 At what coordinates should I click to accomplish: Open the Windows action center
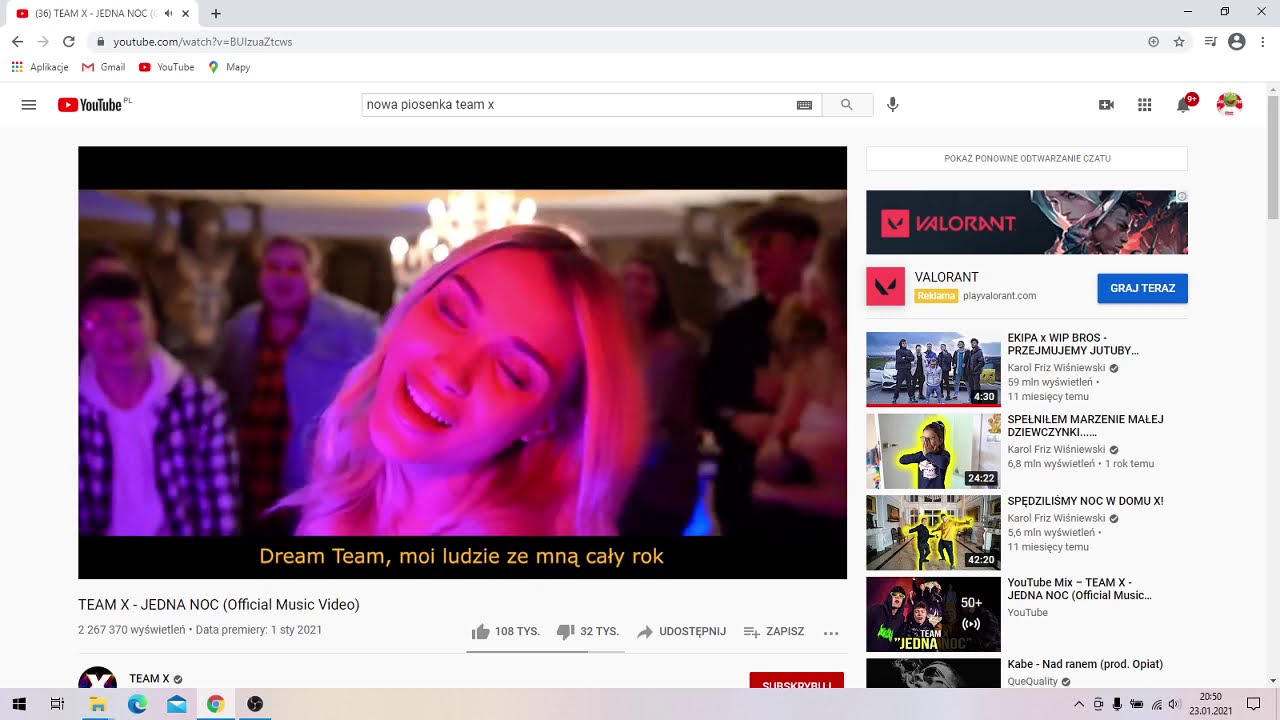tap(1253, 704)
